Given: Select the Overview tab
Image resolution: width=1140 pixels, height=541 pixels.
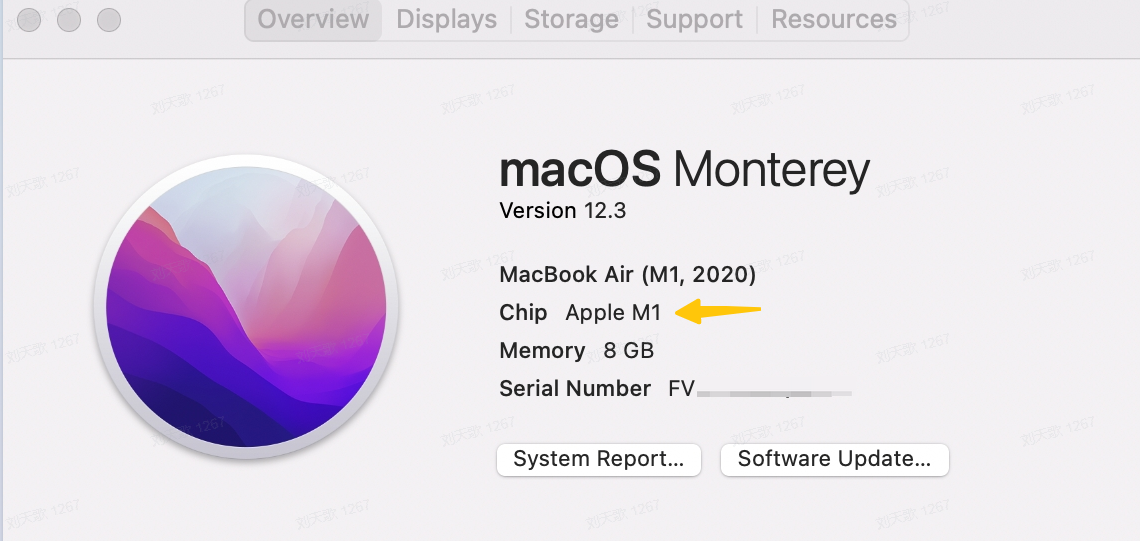Looking at the screenshot, I should click(x=313, y=20).
